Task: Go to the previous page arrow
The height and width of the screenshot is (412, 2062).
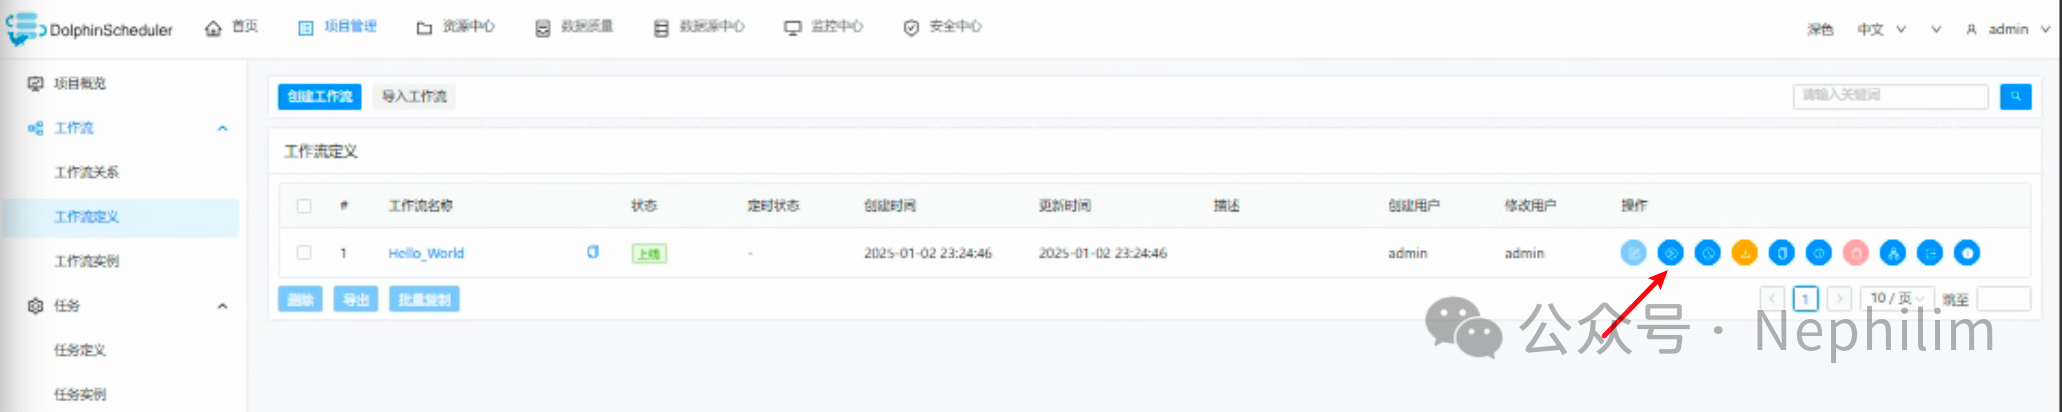Action: (x=1772, y=298)
